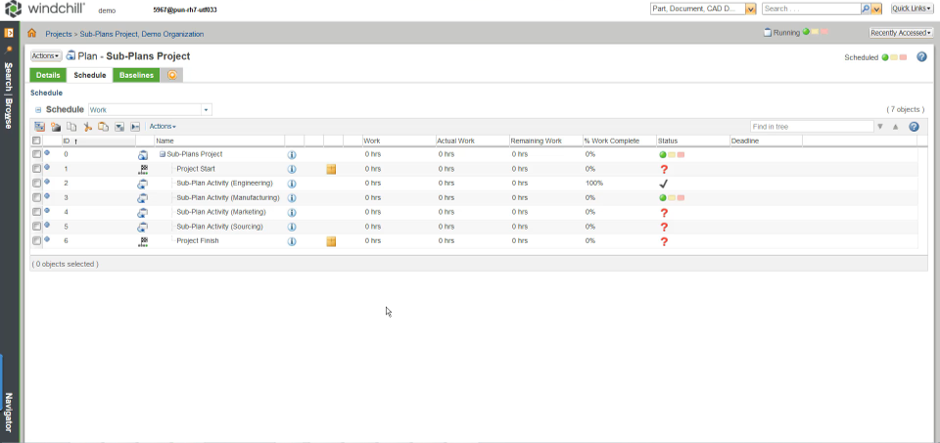940x443 pixels.
Task: Click the Find in tree field
Action: 811,127
